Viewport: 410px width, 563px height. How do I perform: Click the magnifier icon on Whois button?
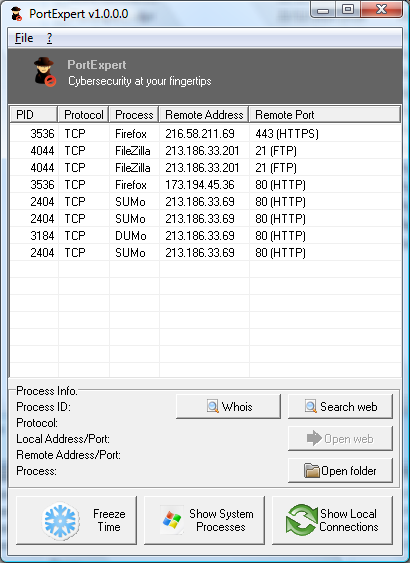point(213,406)
